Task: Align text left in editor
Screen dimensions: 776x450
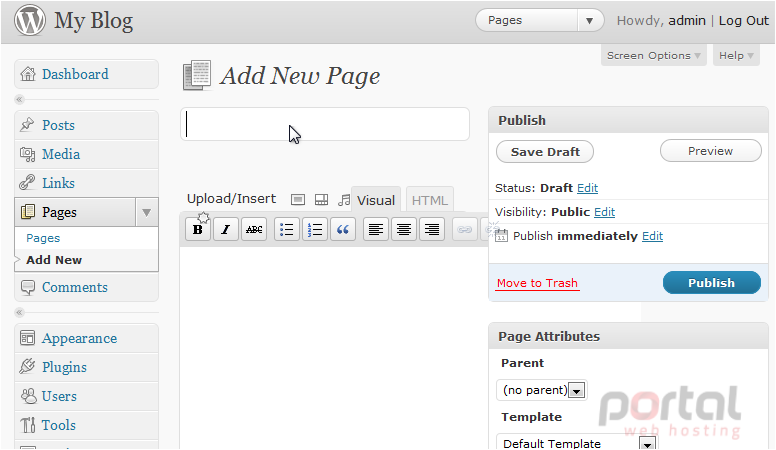Action: tap(376, 229)
